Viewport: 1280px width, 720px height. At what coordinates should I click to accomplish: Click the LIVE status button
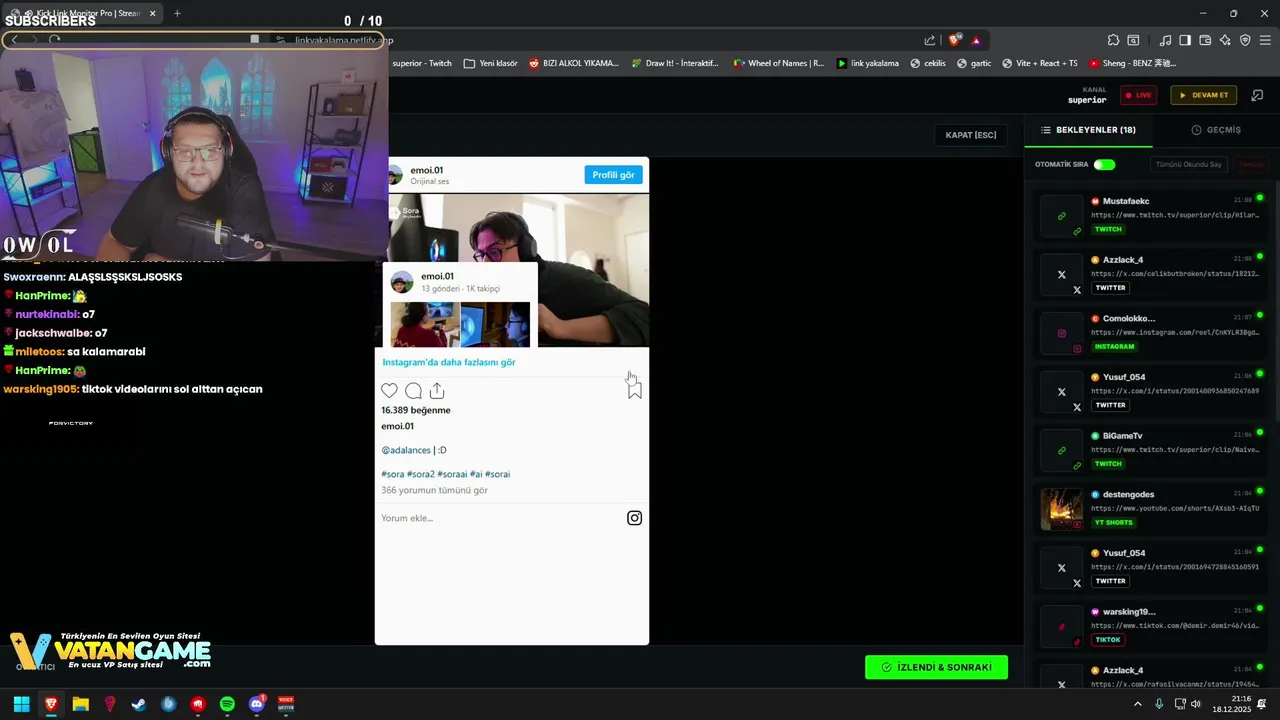pyautogui.click(x=1138, y=95)
